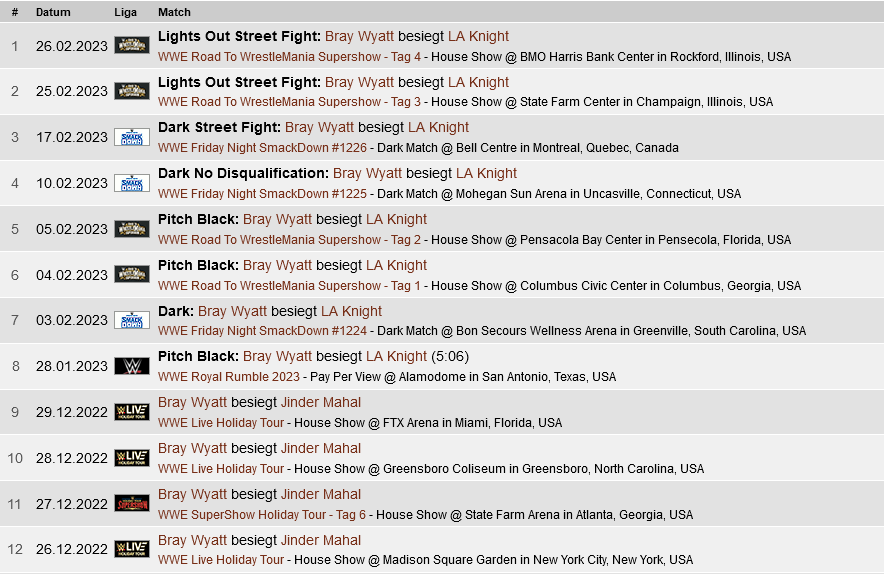Open the SmackDown logo for 17.02.2023 match
The image size is (884, 574).
(132, 137)
